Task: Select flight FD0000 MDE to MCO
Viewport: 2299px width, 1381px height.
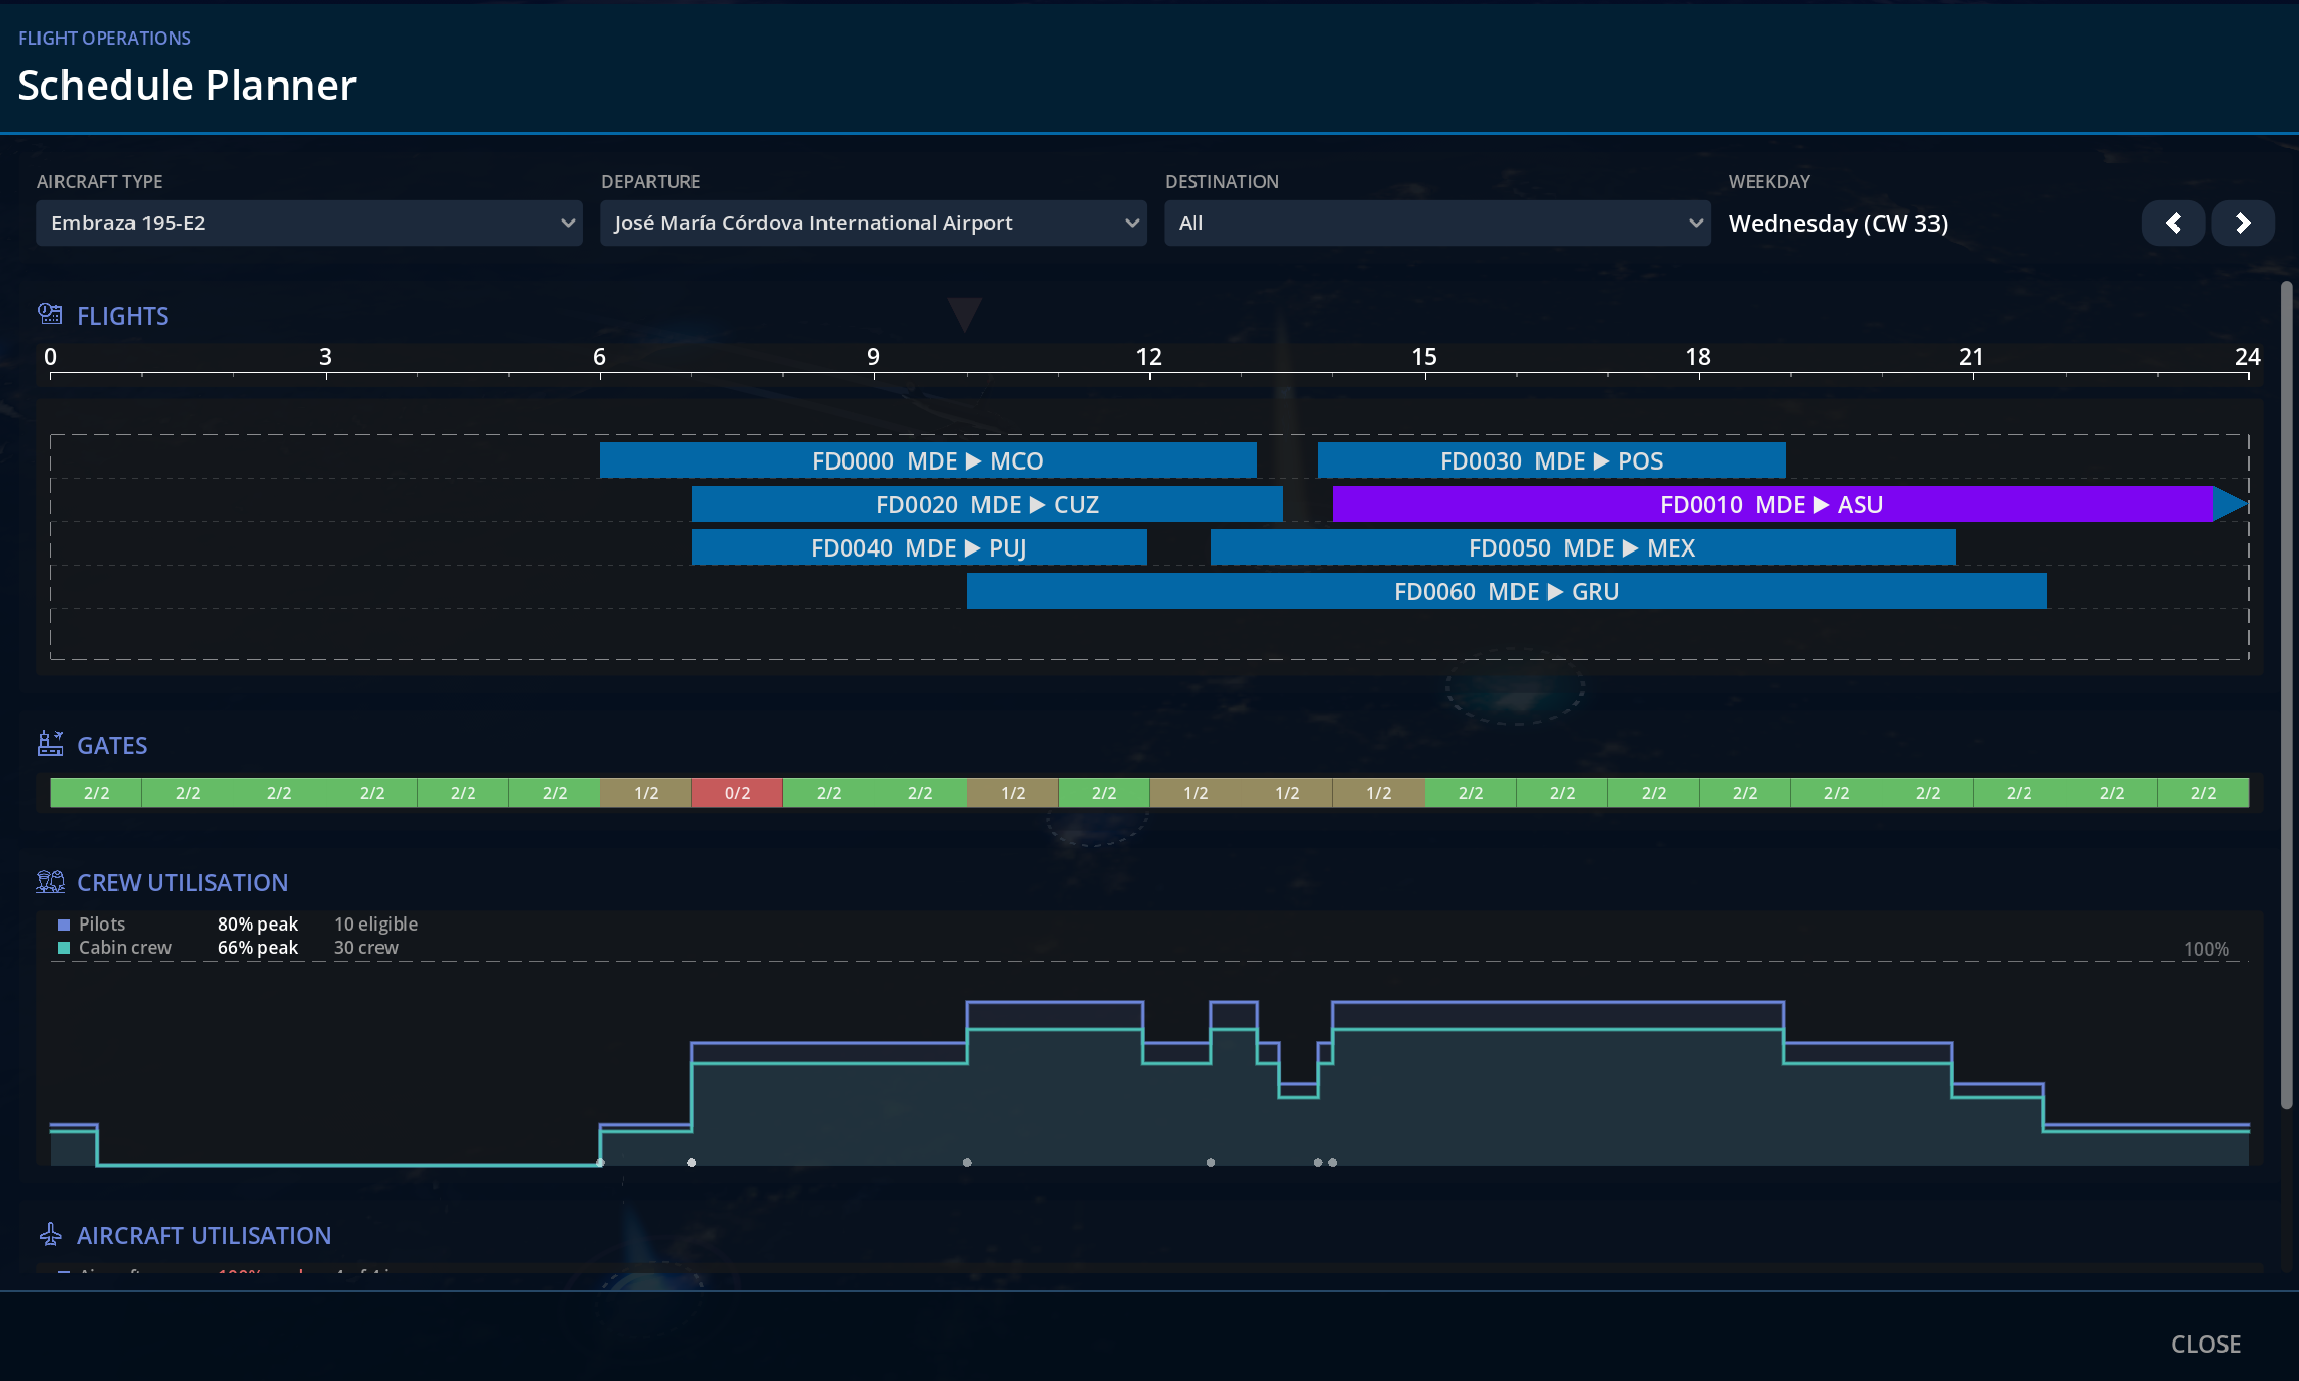Action: click(x=928, y=461)
